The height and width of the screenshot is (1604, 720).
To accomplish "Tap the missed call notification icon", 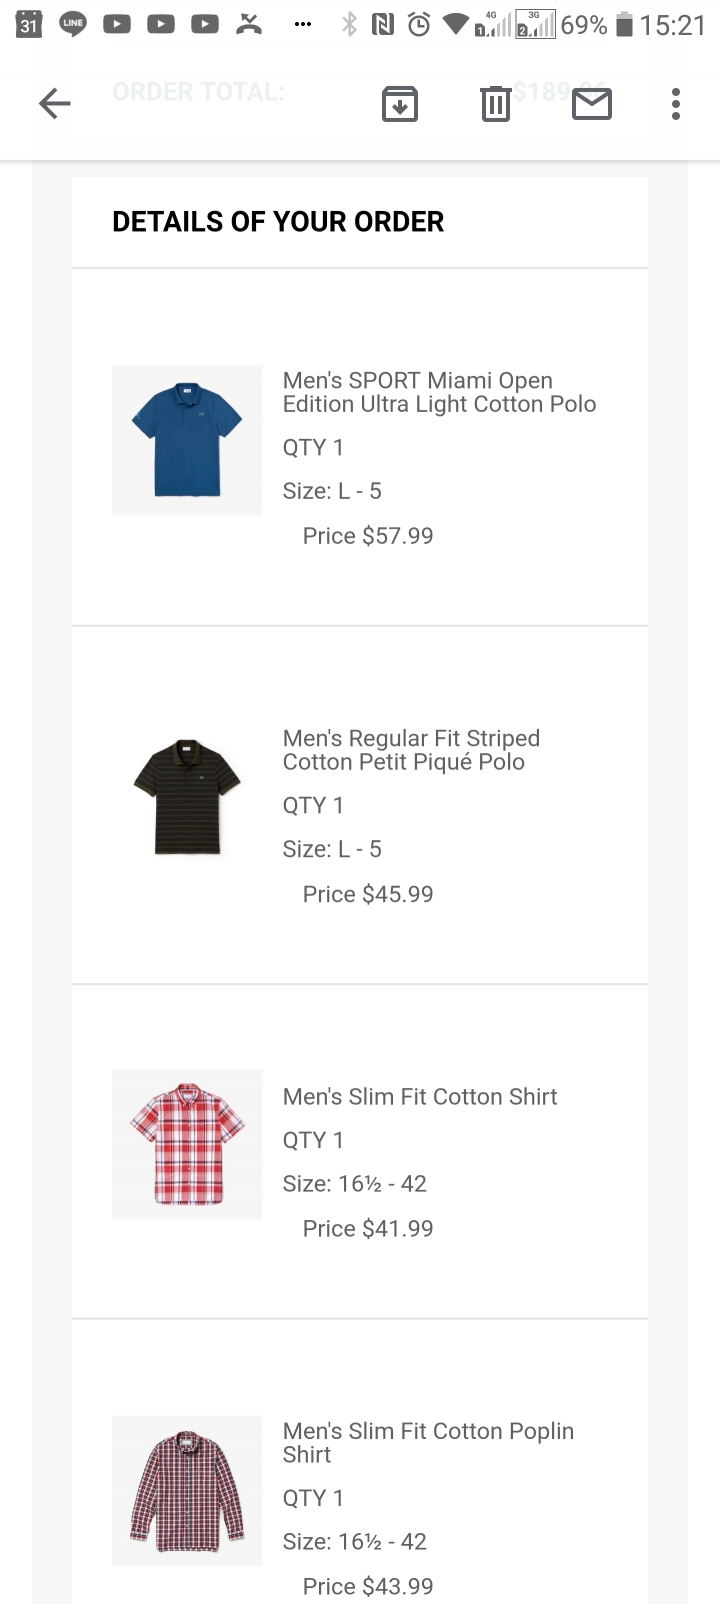I will (x=249, y=25).
